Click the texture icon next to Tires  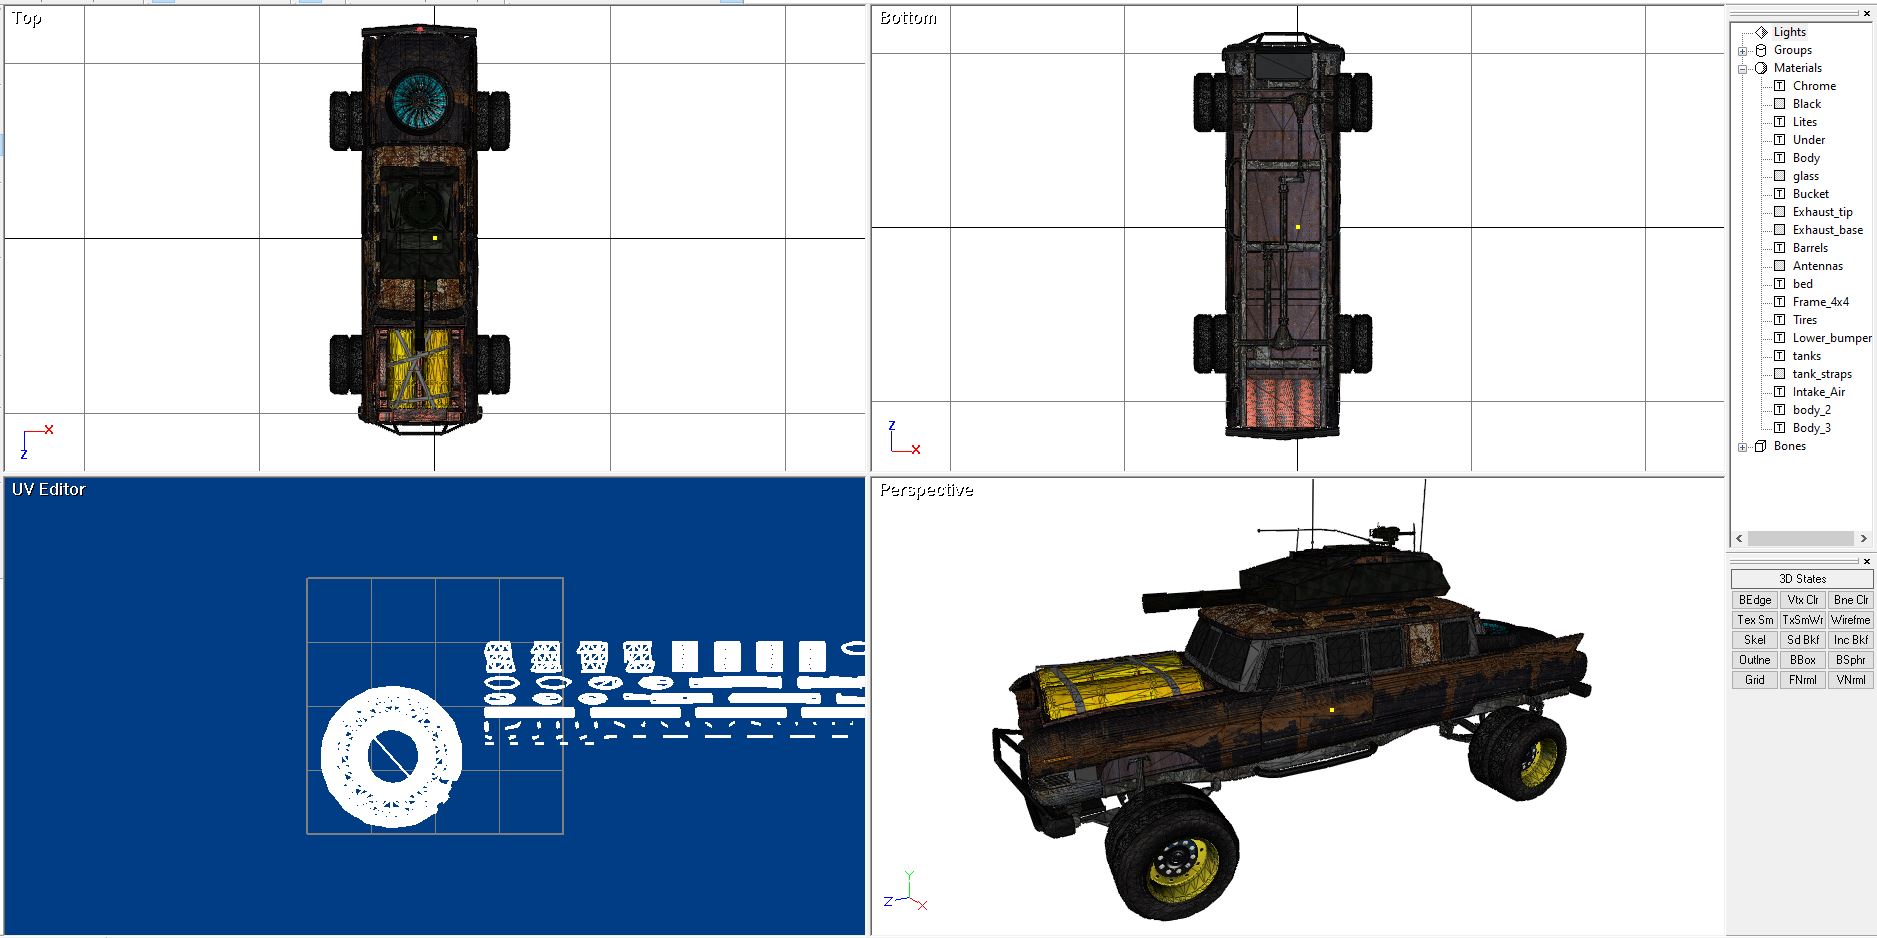pos(1779,320)
